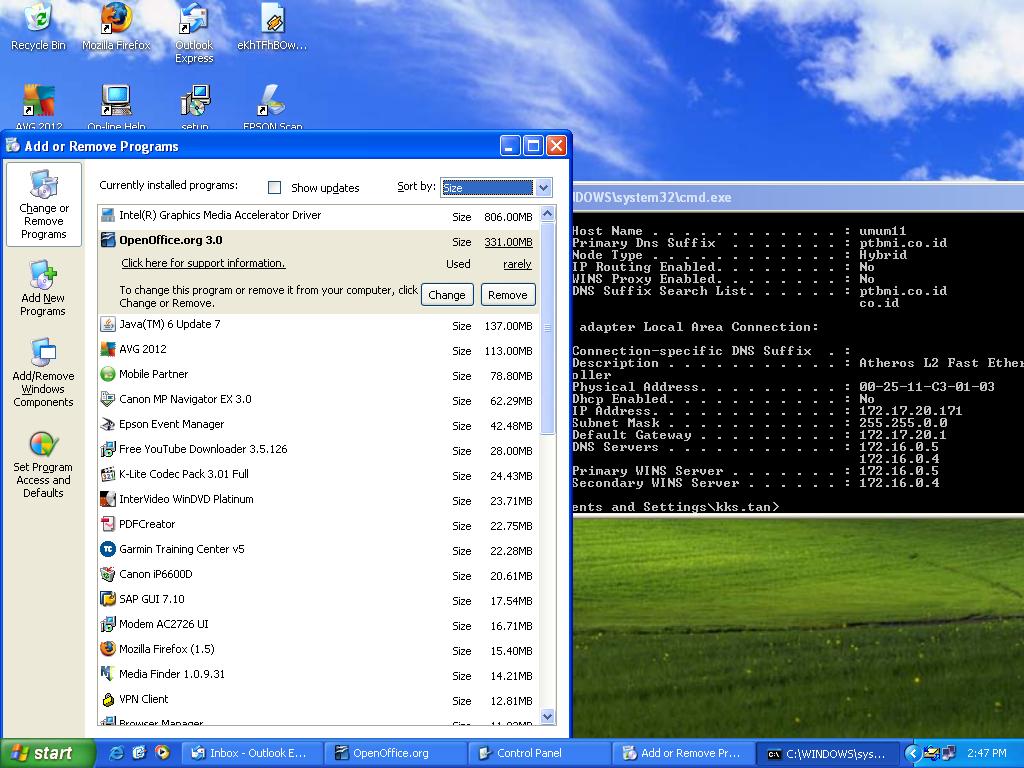Open the Sort by dropdown

tap(543, 187)
